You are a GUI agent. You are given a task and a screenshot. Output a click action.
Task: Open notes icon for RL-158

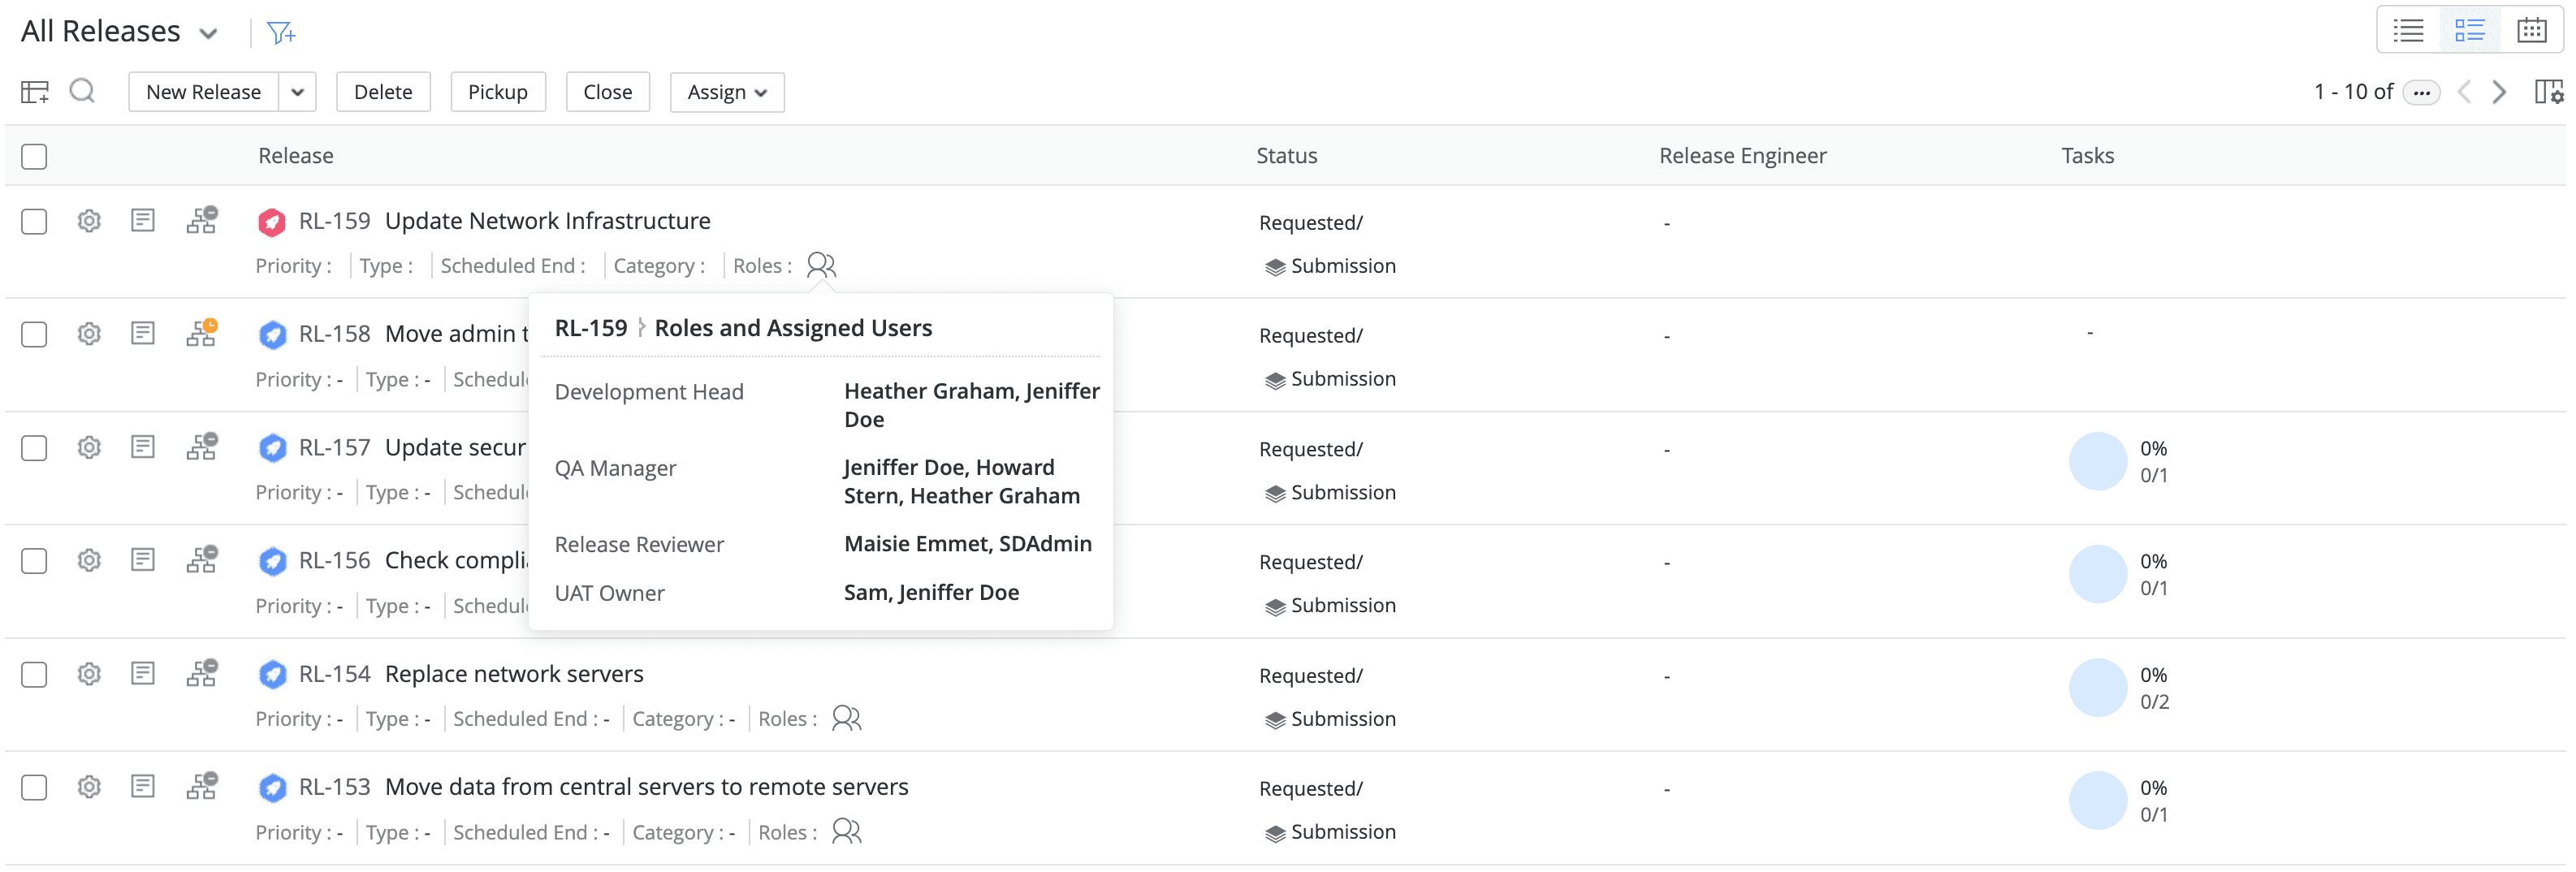(143, 334)
